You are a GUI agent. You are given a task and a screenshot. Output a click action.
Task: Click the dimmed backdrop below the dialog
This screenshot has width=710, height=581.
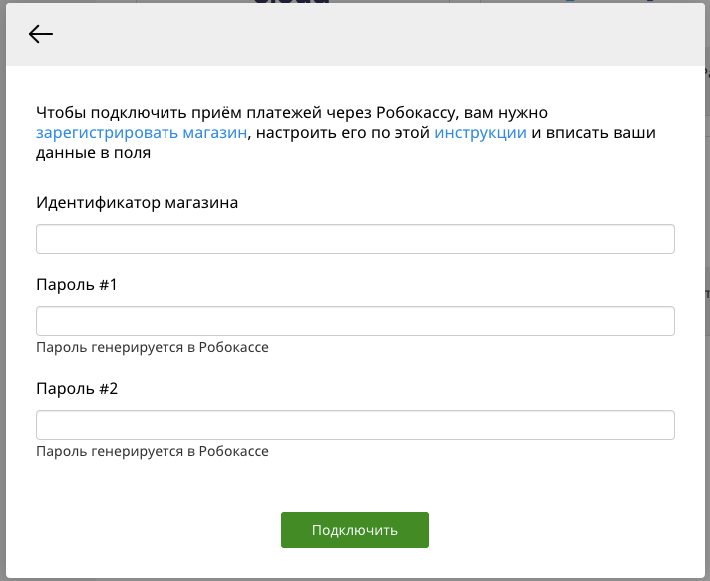pyautogui.click(x=355, y=580)
